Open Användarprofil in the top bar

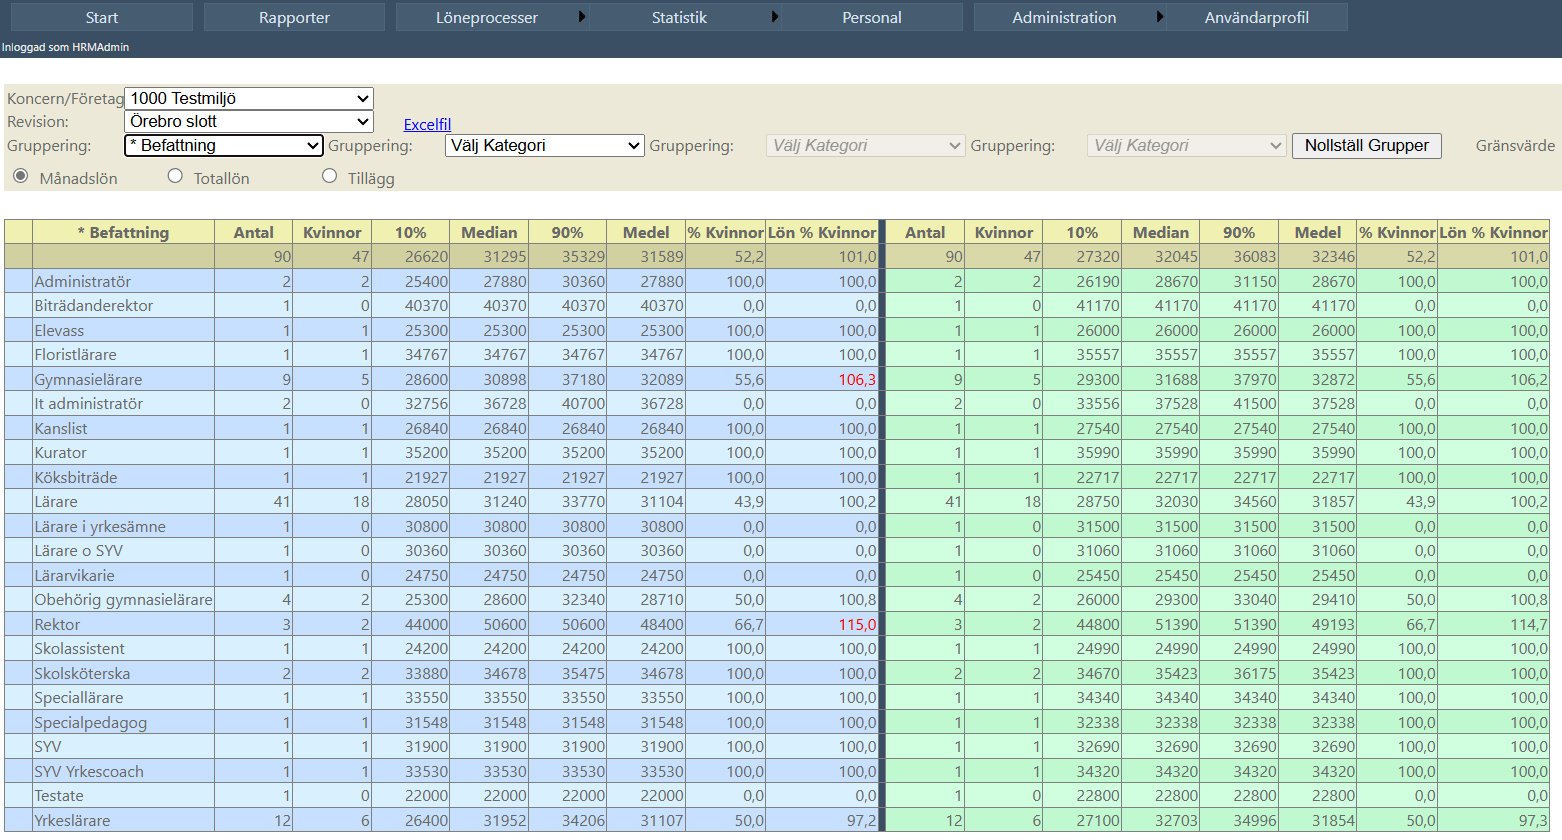click(x=1257, y=17)
